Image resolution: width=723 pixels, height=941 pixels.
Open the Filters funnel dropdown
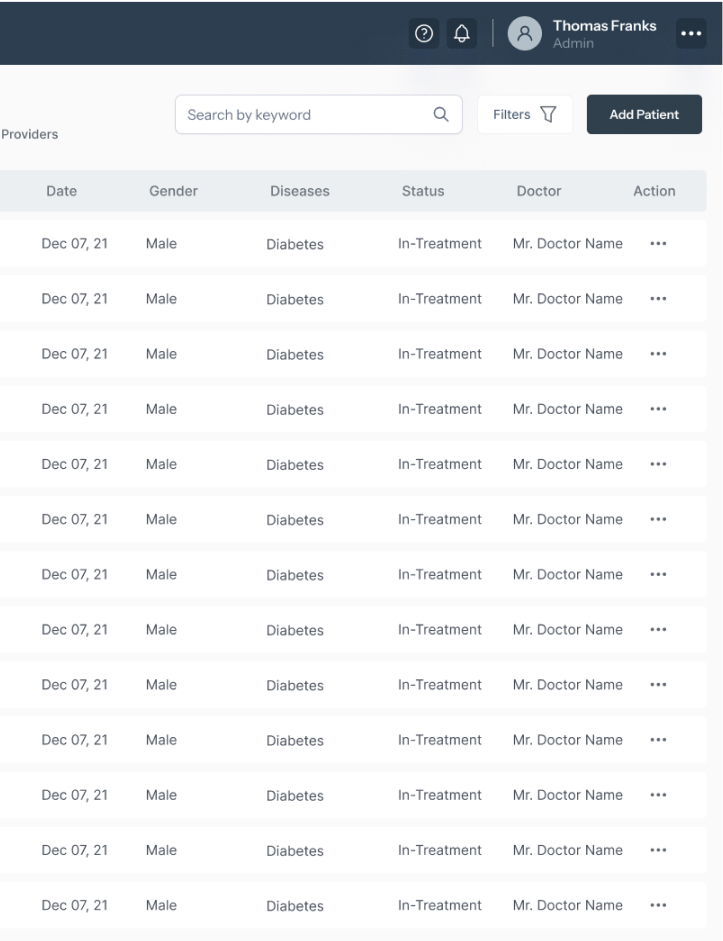[525, 114]
